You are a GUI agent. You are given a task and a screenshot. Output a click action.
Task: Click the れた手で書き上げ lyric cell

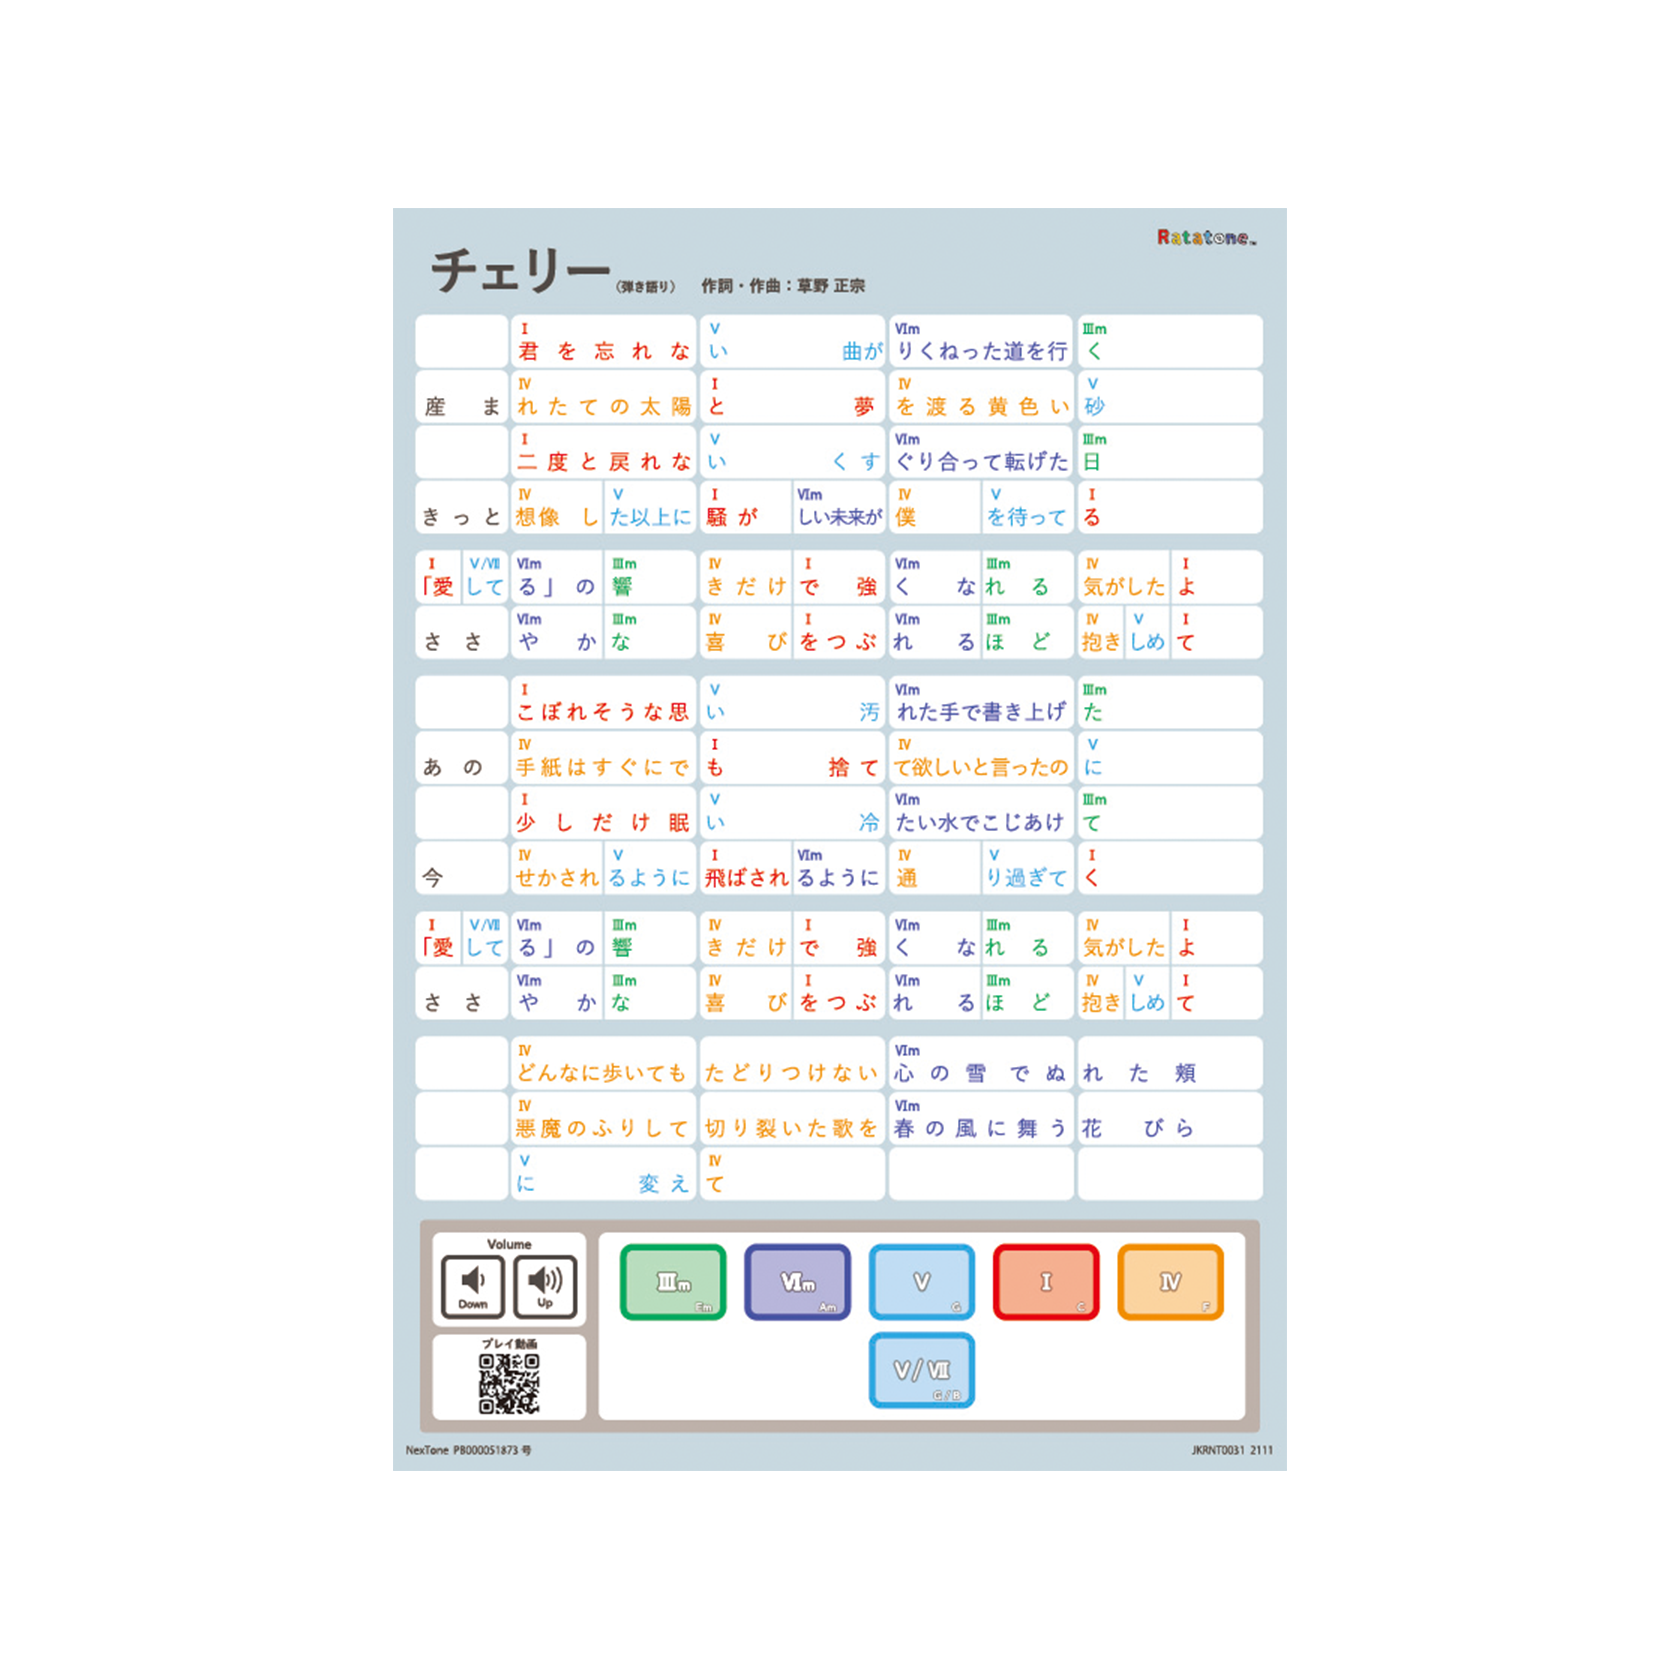tap(981, 702)
